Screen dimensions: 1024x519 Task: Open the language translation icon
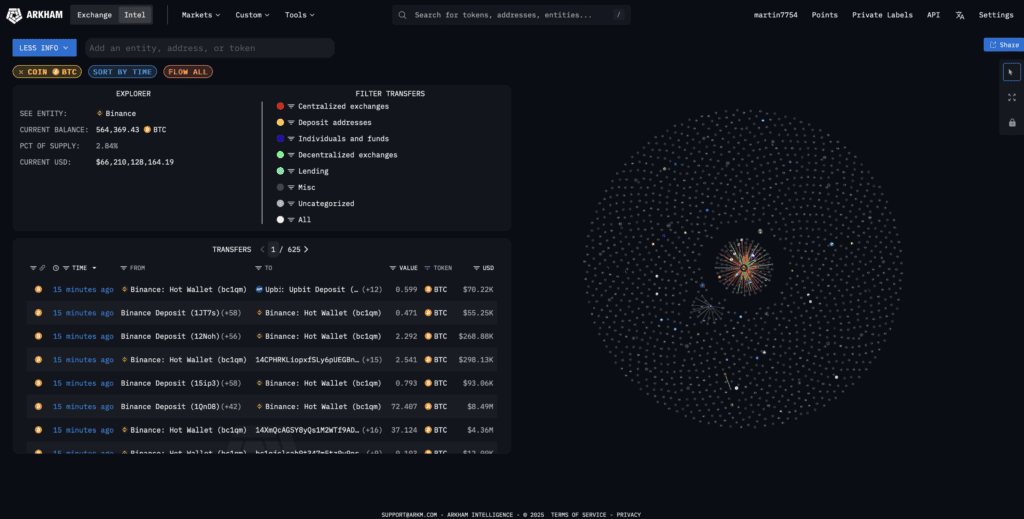[x=959, y=15]
